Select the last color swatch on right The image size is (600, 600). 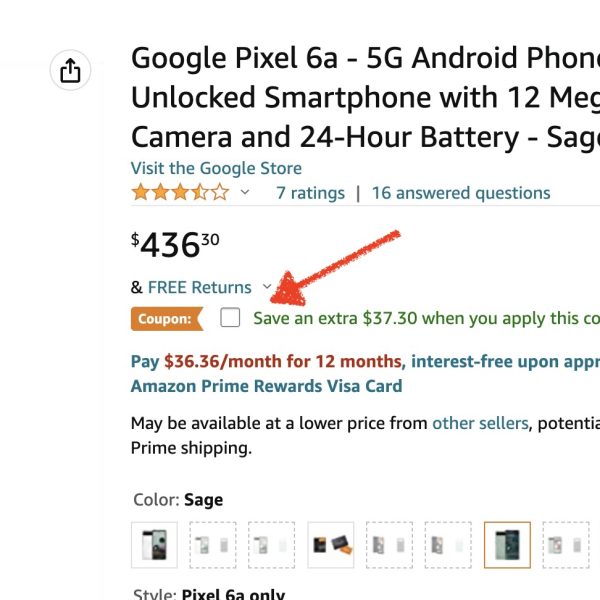click(x=566, y=545)
